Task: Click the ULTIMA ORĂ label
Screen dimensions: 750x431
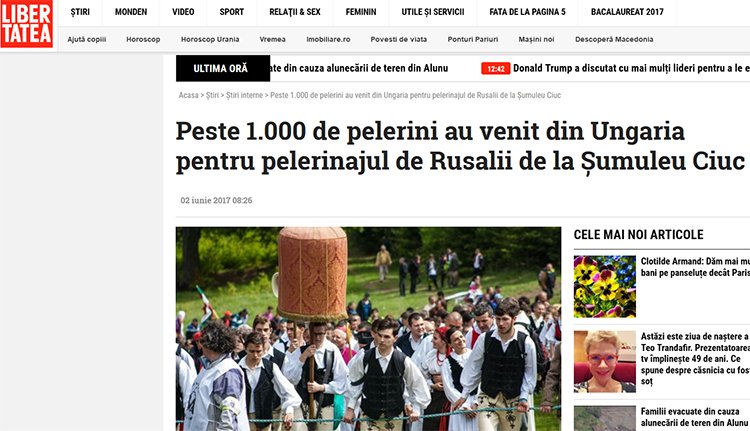Action: (223, 68)
